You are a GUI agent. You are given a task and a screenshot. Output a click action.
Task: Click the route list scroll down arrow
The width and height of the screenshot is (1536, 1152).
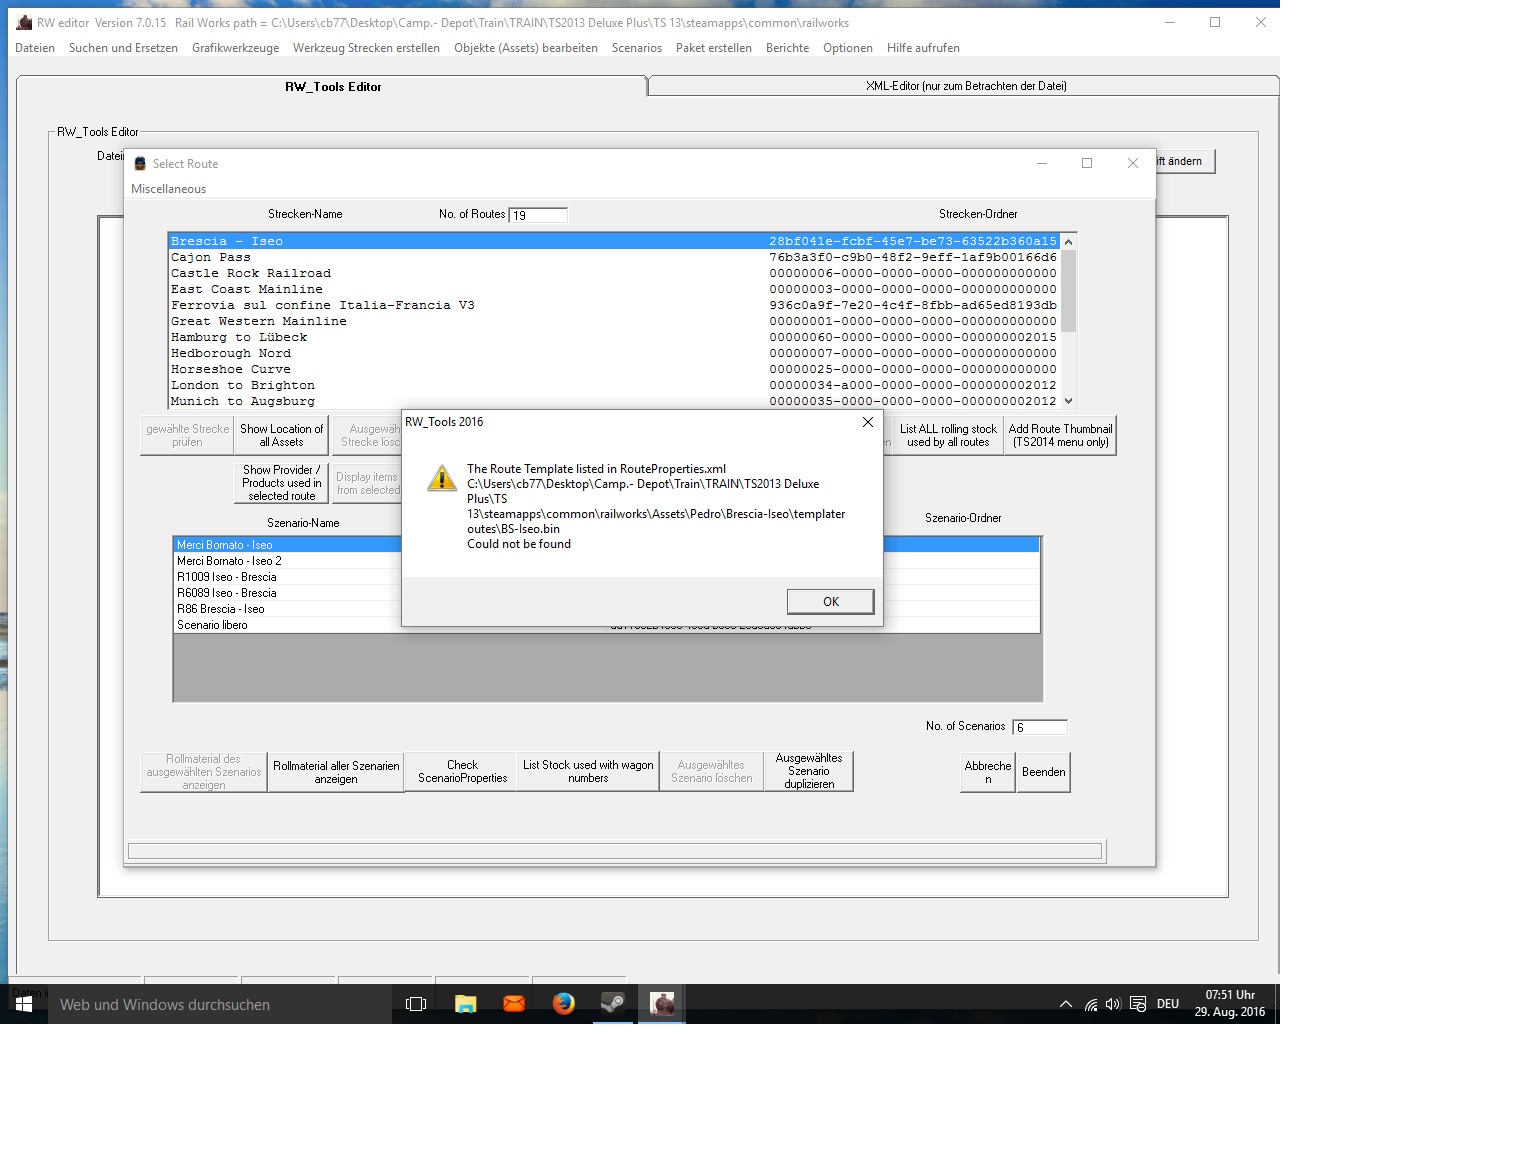pos(1068,401)
